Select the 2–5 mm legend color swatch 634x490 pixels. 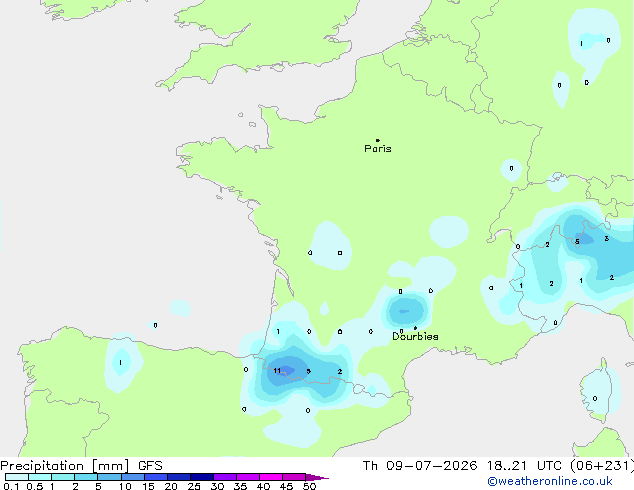(86, 477)
